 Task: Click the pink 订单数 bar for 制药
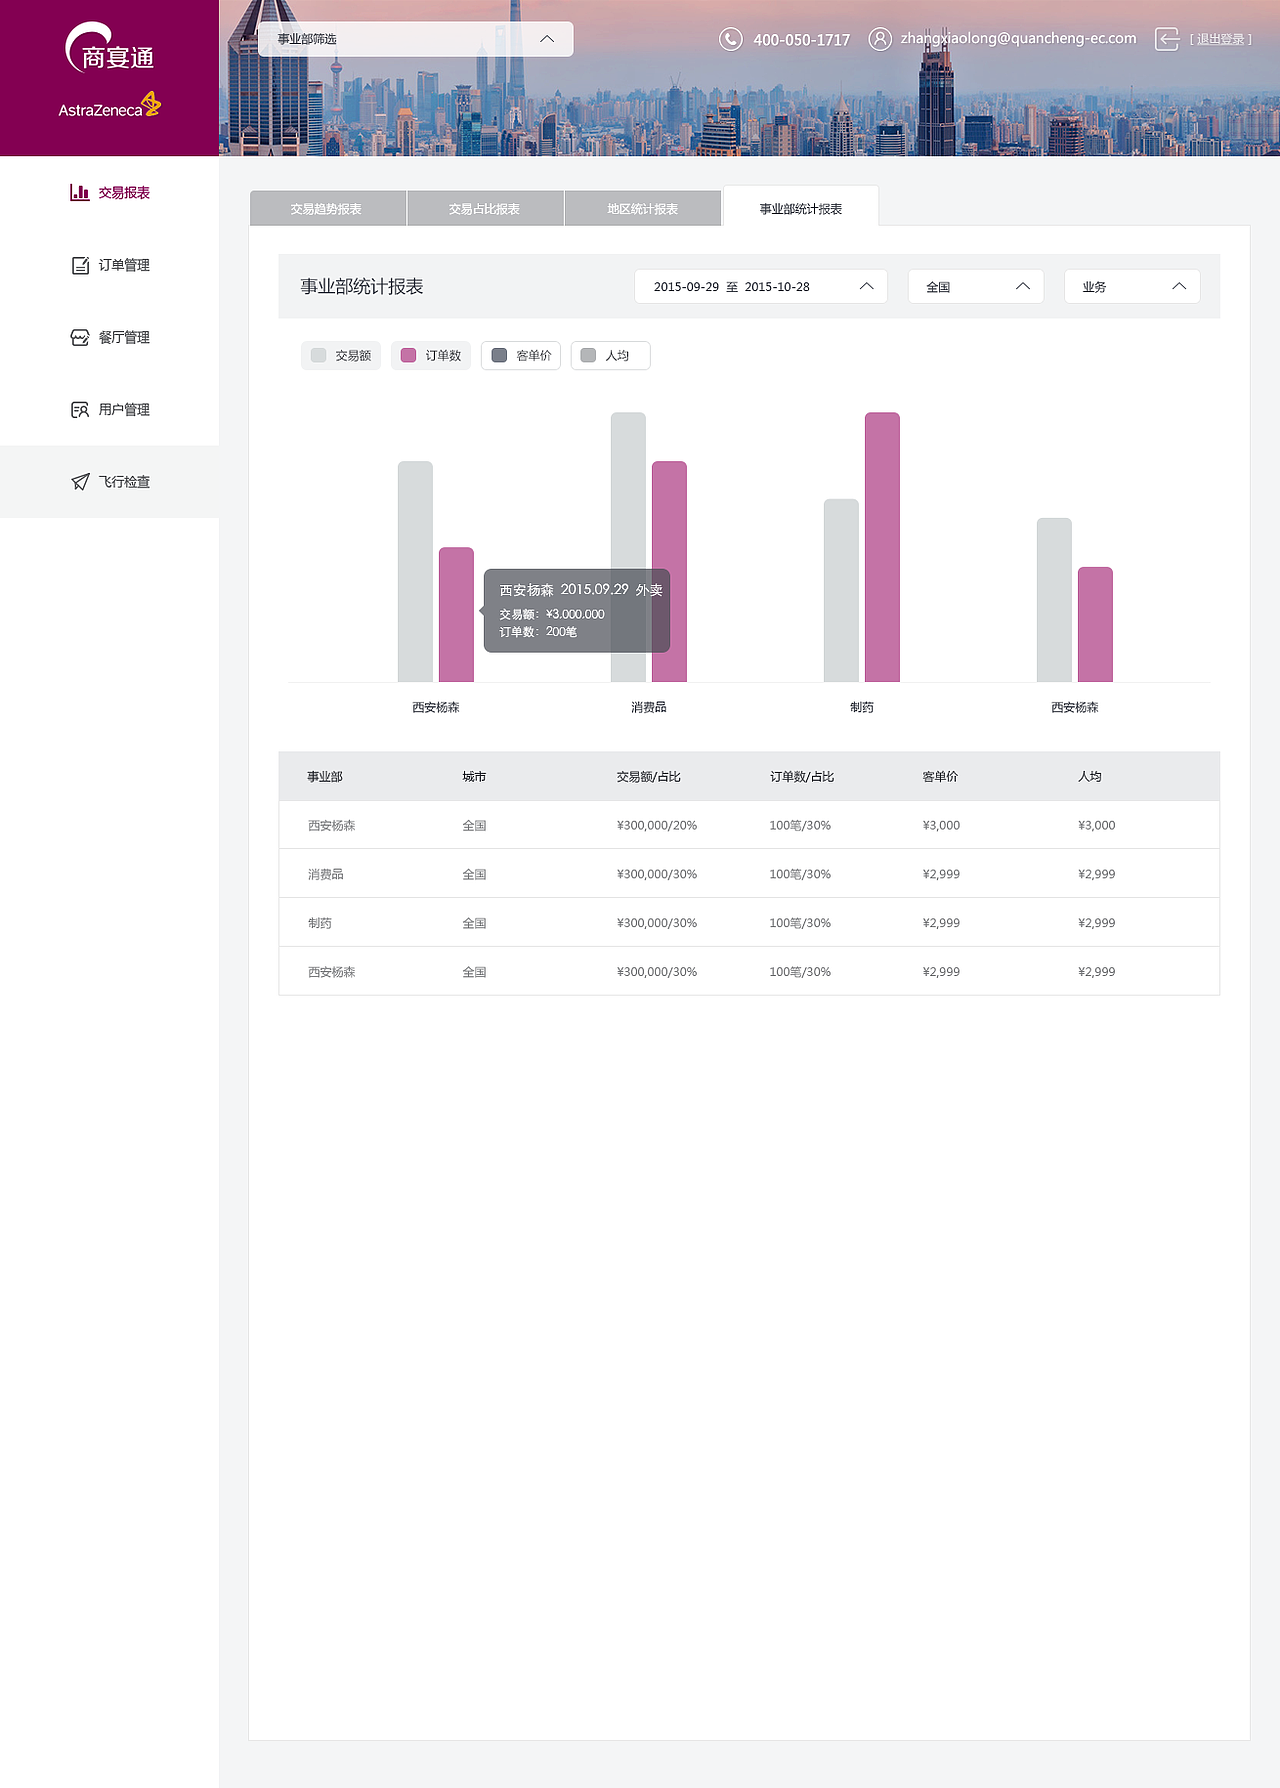882,547
